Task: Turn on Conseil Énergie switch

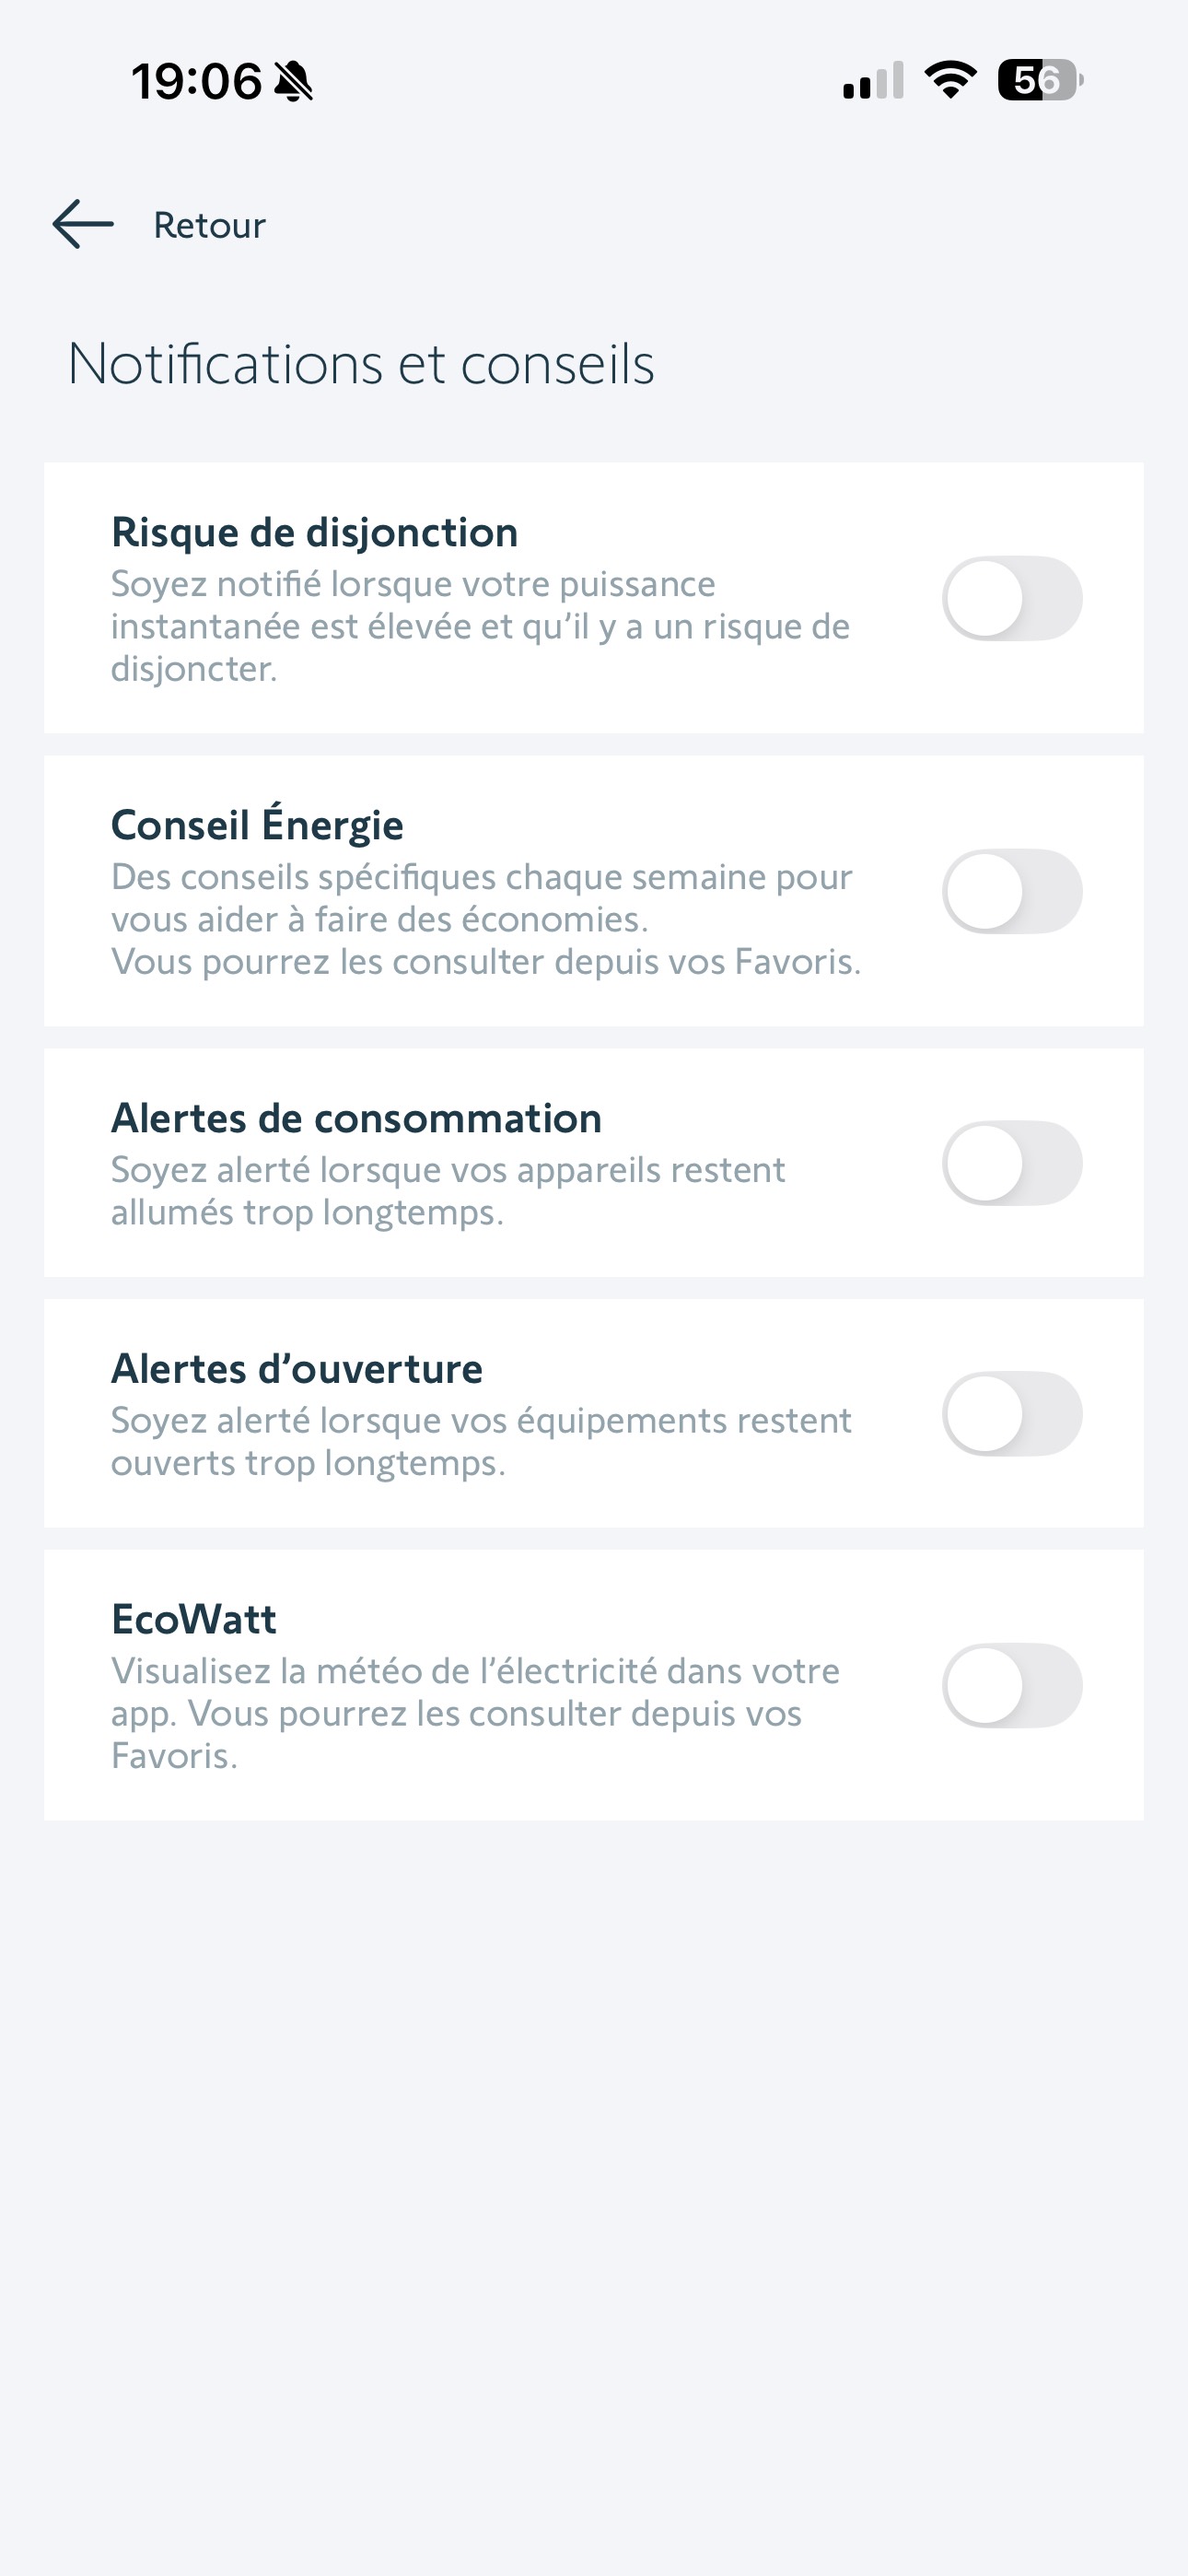Action: 1012,891
